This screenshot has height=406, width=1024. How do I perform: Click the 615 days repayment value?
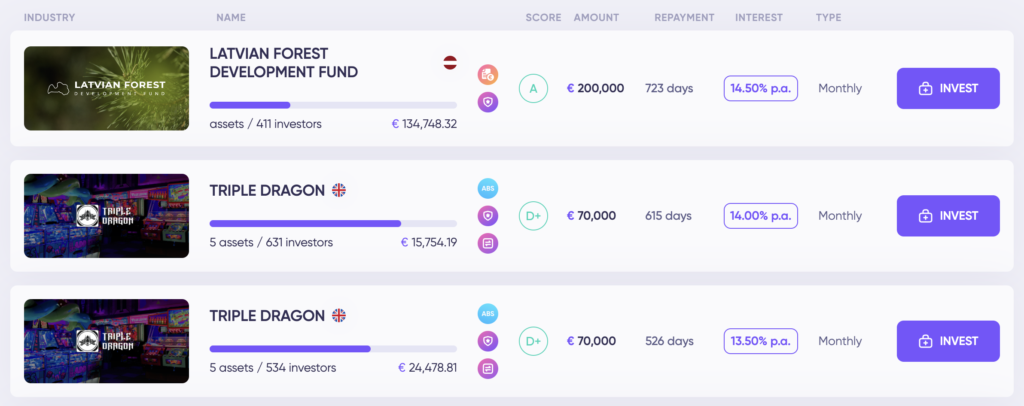coord(669,216)
